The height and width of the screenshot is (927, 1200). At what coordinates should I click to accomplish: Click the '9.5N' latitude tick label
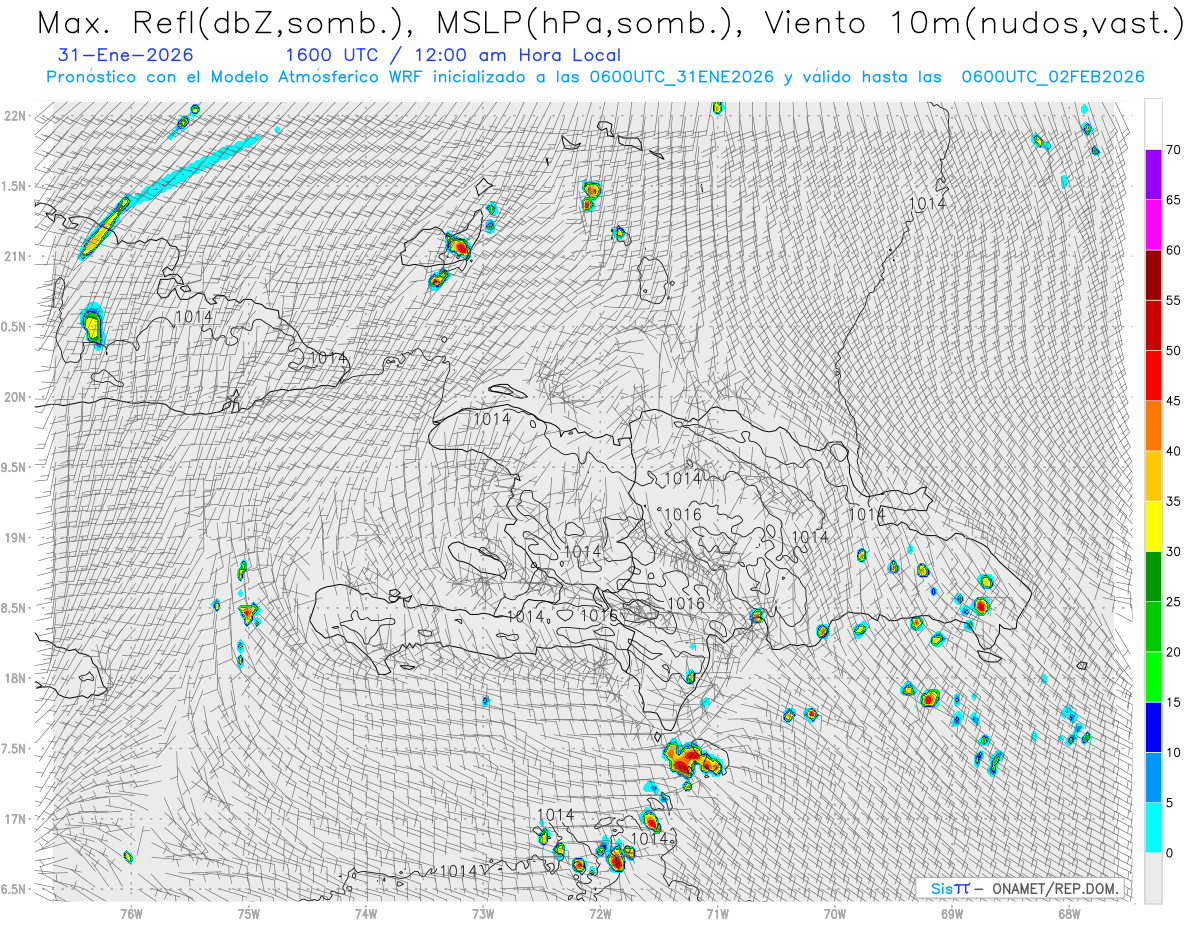pyautogui.click(x=14, y=467)
